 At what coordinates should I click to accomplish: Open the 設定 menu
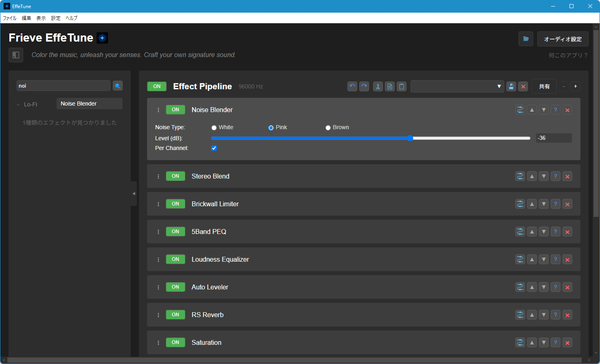(56, 18)
